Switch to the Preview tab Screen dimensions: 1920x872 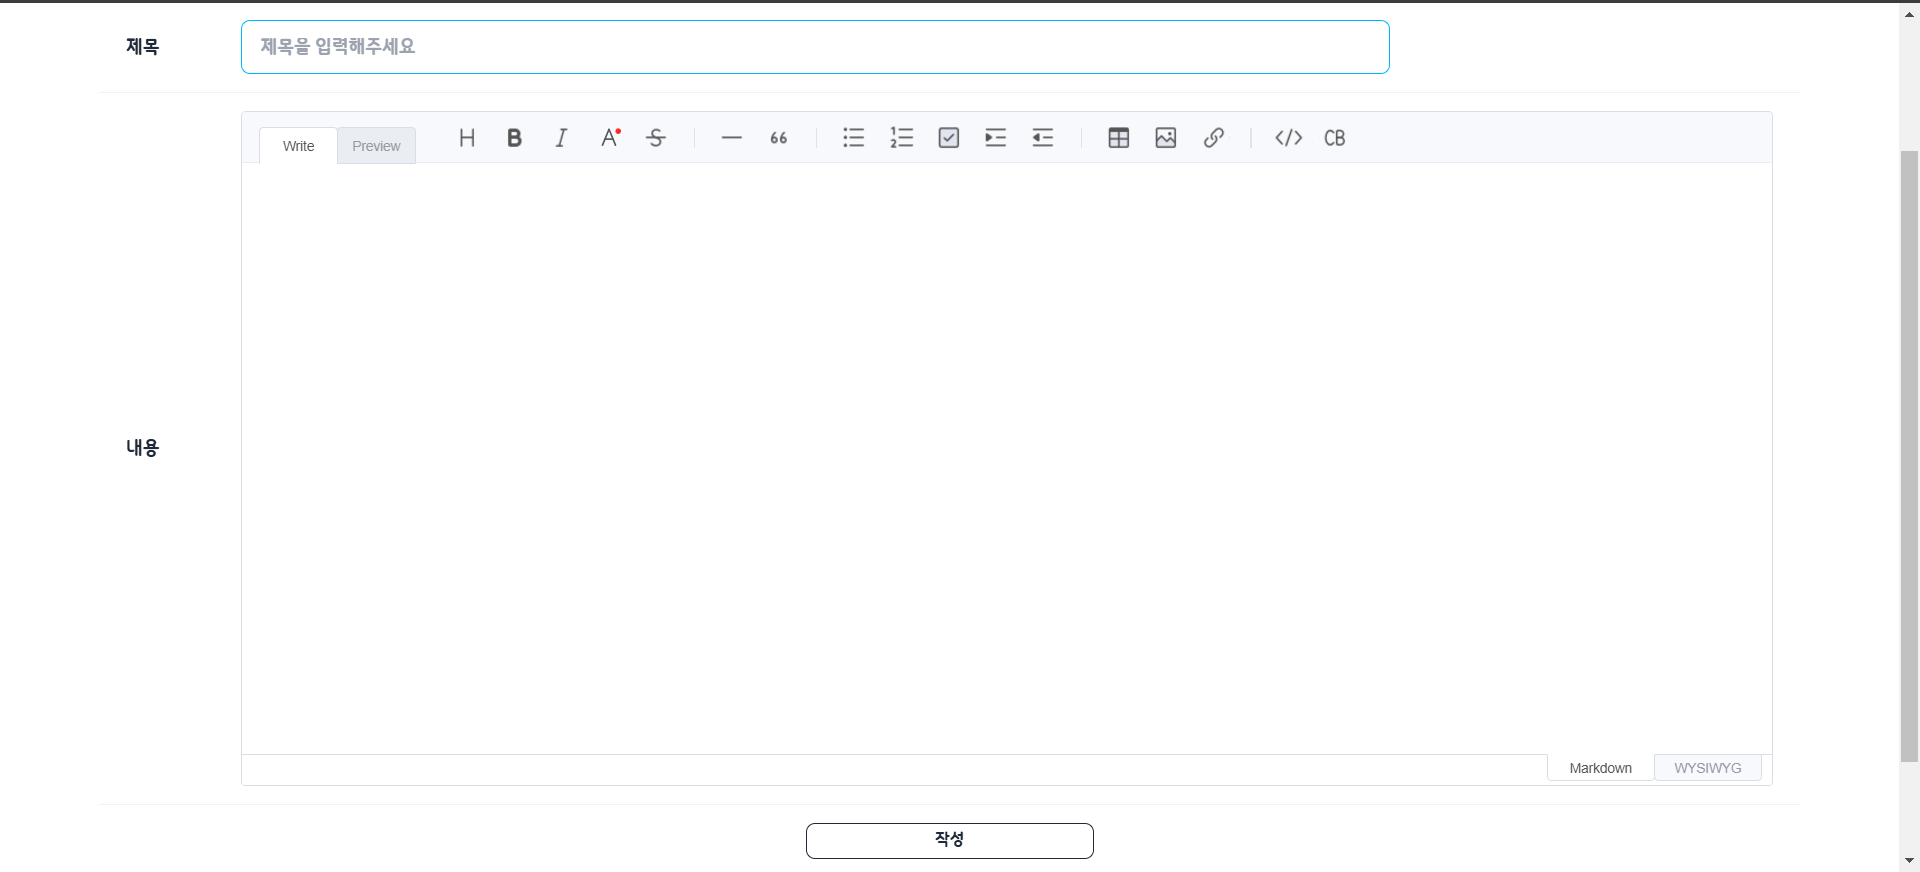(376, 146)
